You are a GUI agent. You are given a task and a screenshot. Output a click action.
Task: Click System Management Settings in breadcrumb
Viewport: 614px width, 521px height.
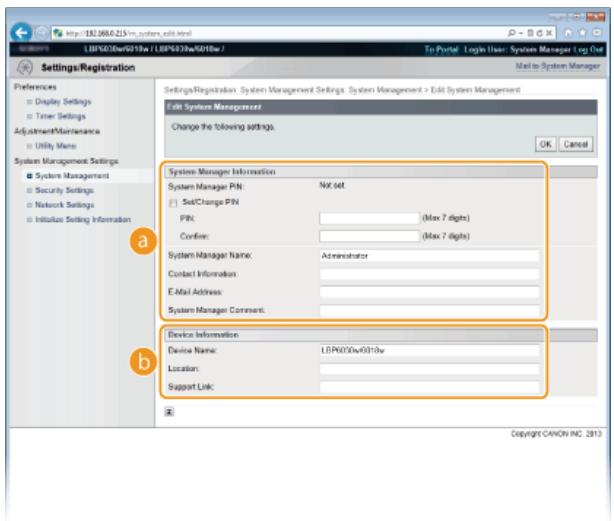pos(293,90)
